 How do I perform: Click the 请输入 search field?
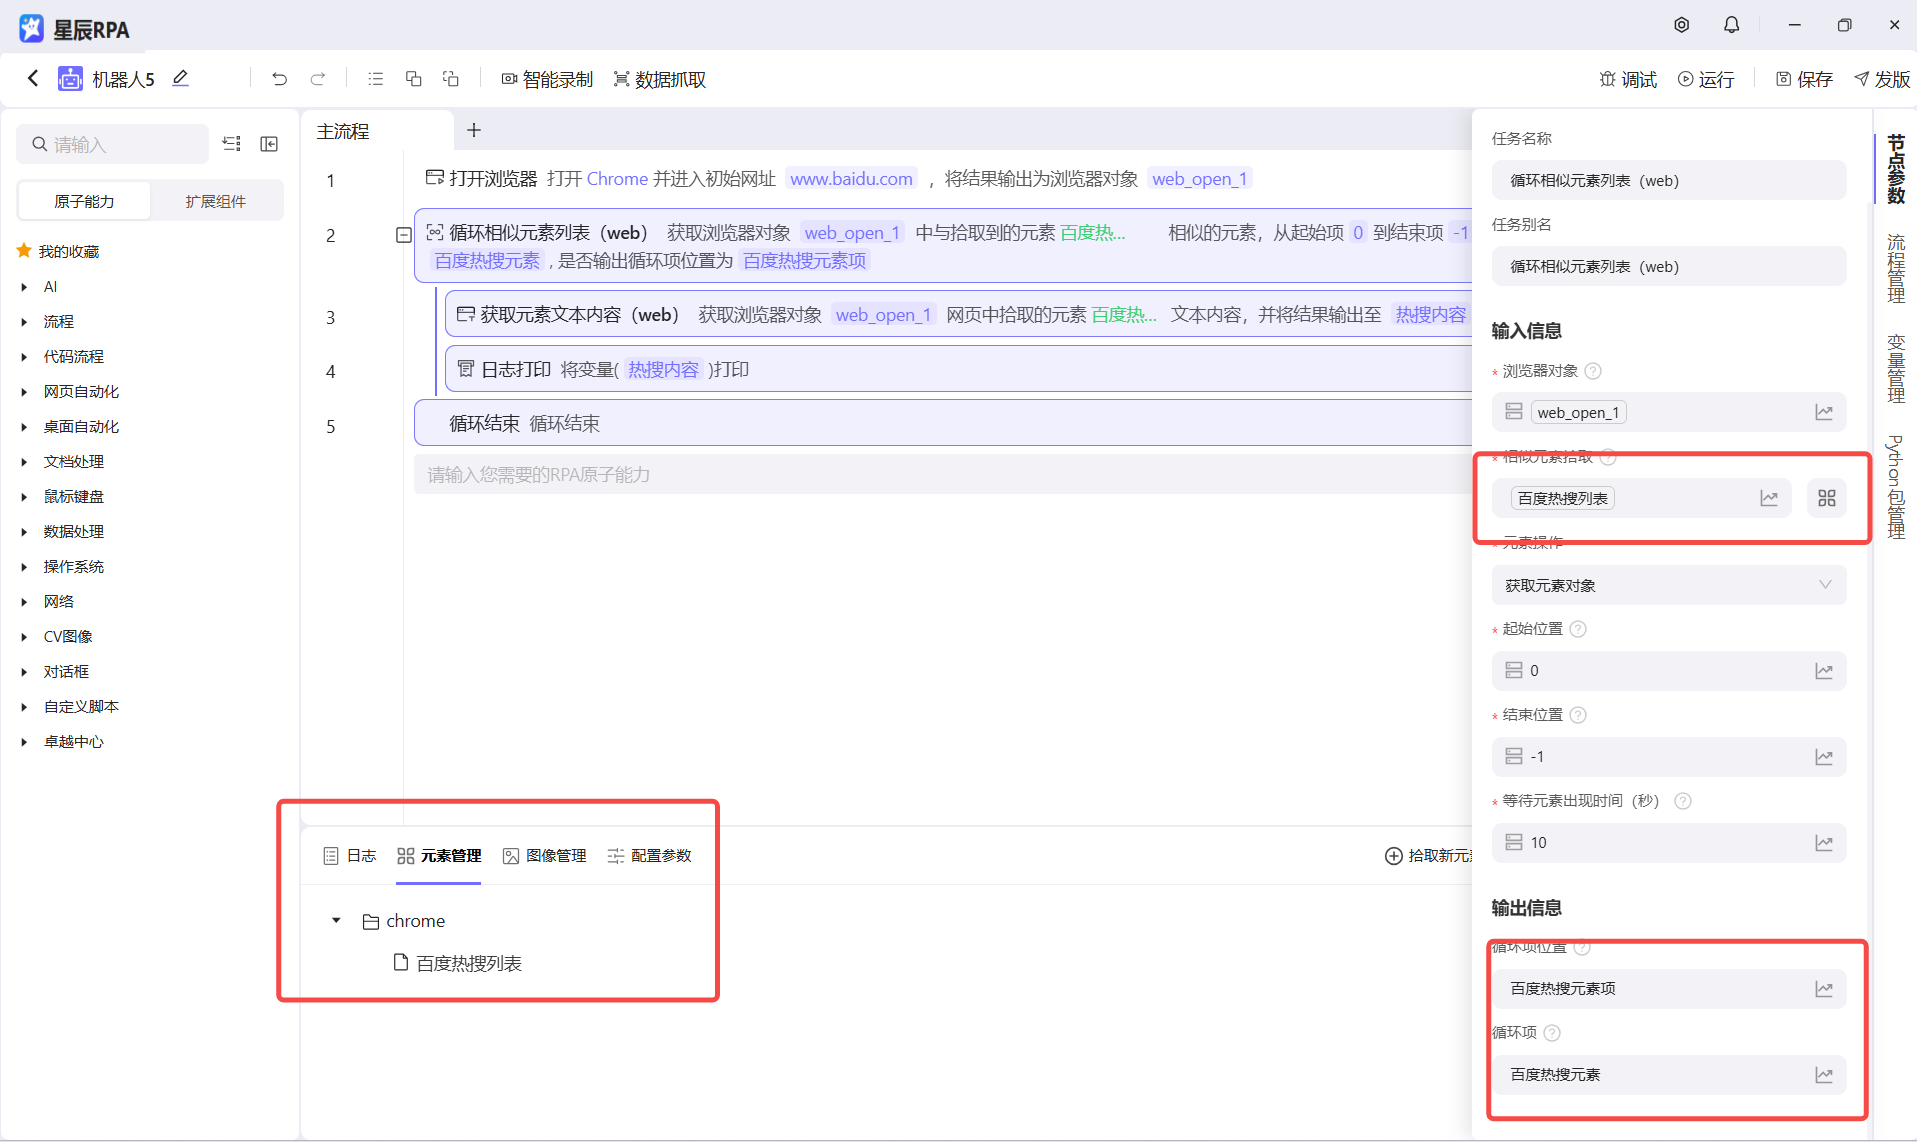pos(120,144)
